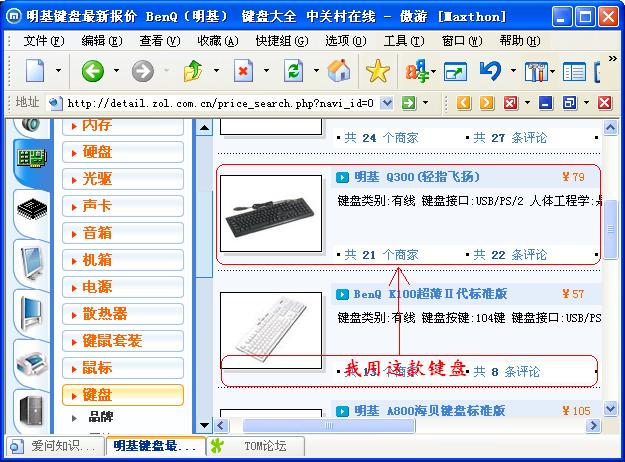The width and height of the screenshot is (625, 462).
Task: Open the 工具(T) menu
Action: point(404,41)
